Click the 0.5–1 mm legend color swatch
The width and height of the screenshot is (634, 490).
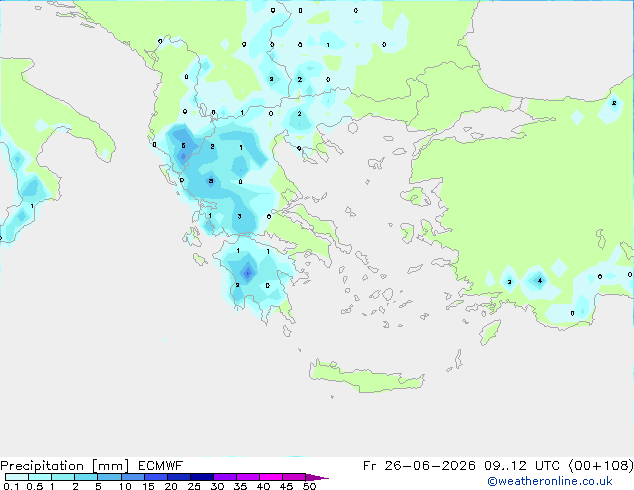click(40, 477)
